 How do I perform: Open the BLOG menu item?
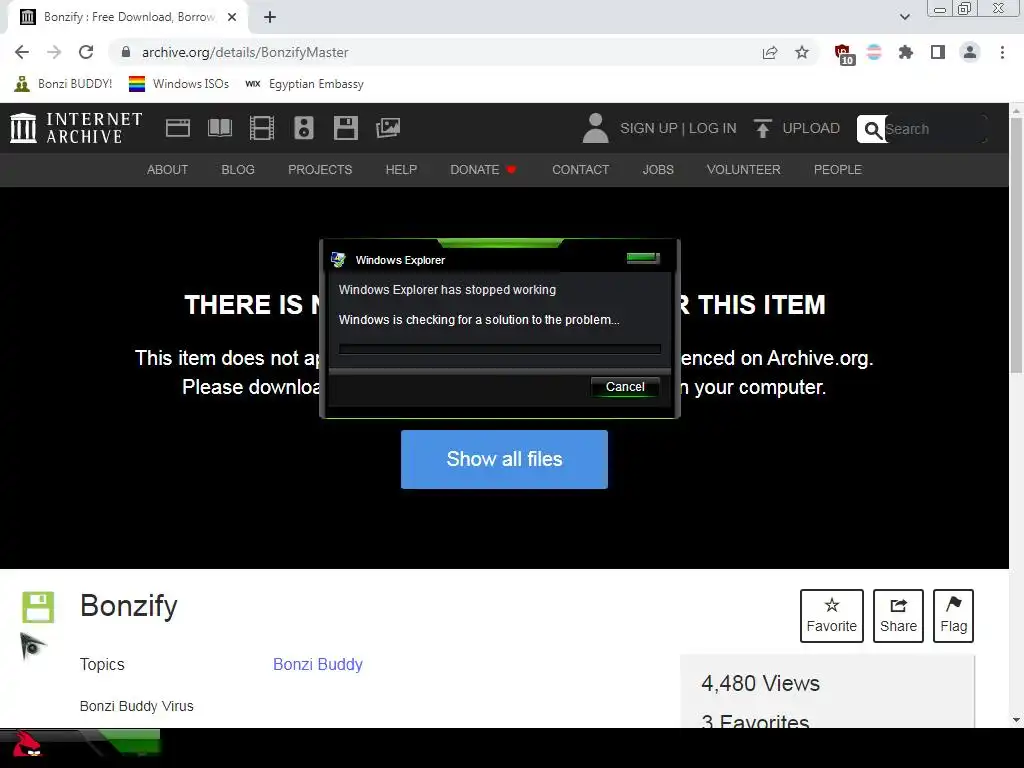pos(238,170)
